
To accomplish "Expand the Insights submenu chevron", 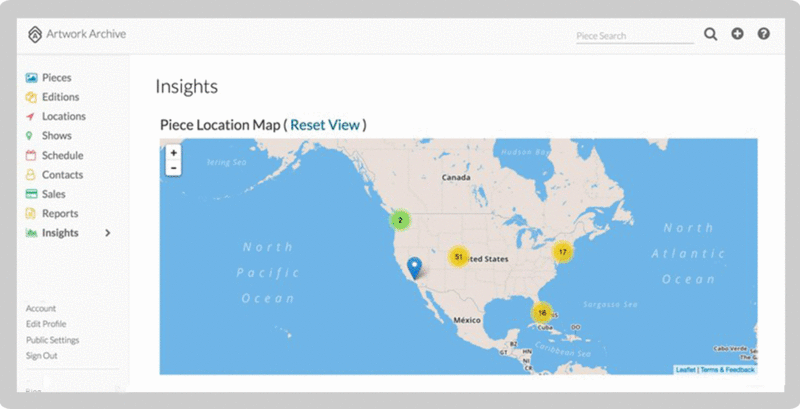I will [108, 233].
